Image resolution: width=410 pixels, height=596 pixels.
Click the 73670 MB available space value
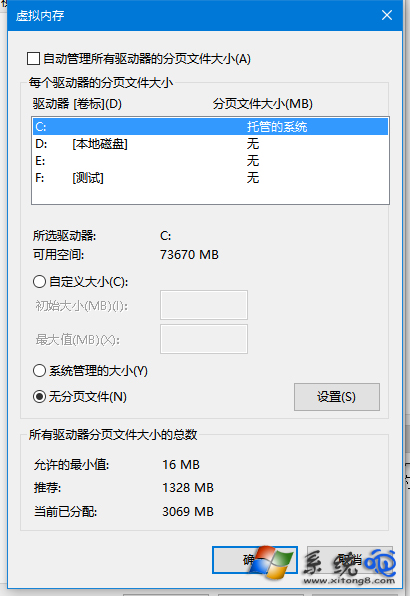189,255
